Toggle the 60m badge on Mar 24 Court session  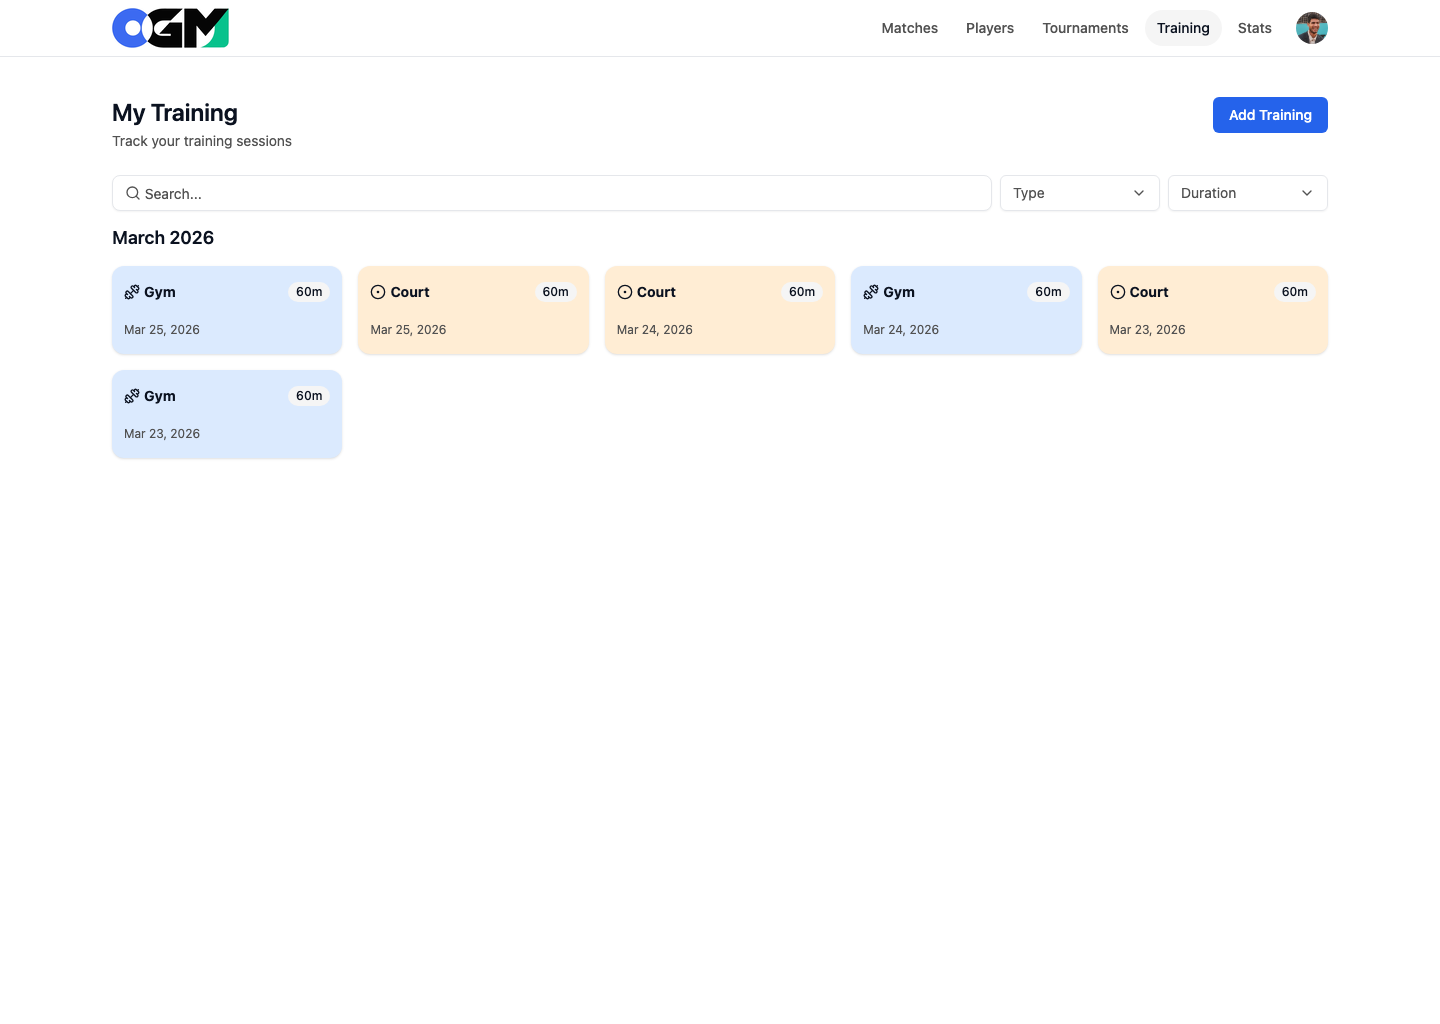(802, 291)
